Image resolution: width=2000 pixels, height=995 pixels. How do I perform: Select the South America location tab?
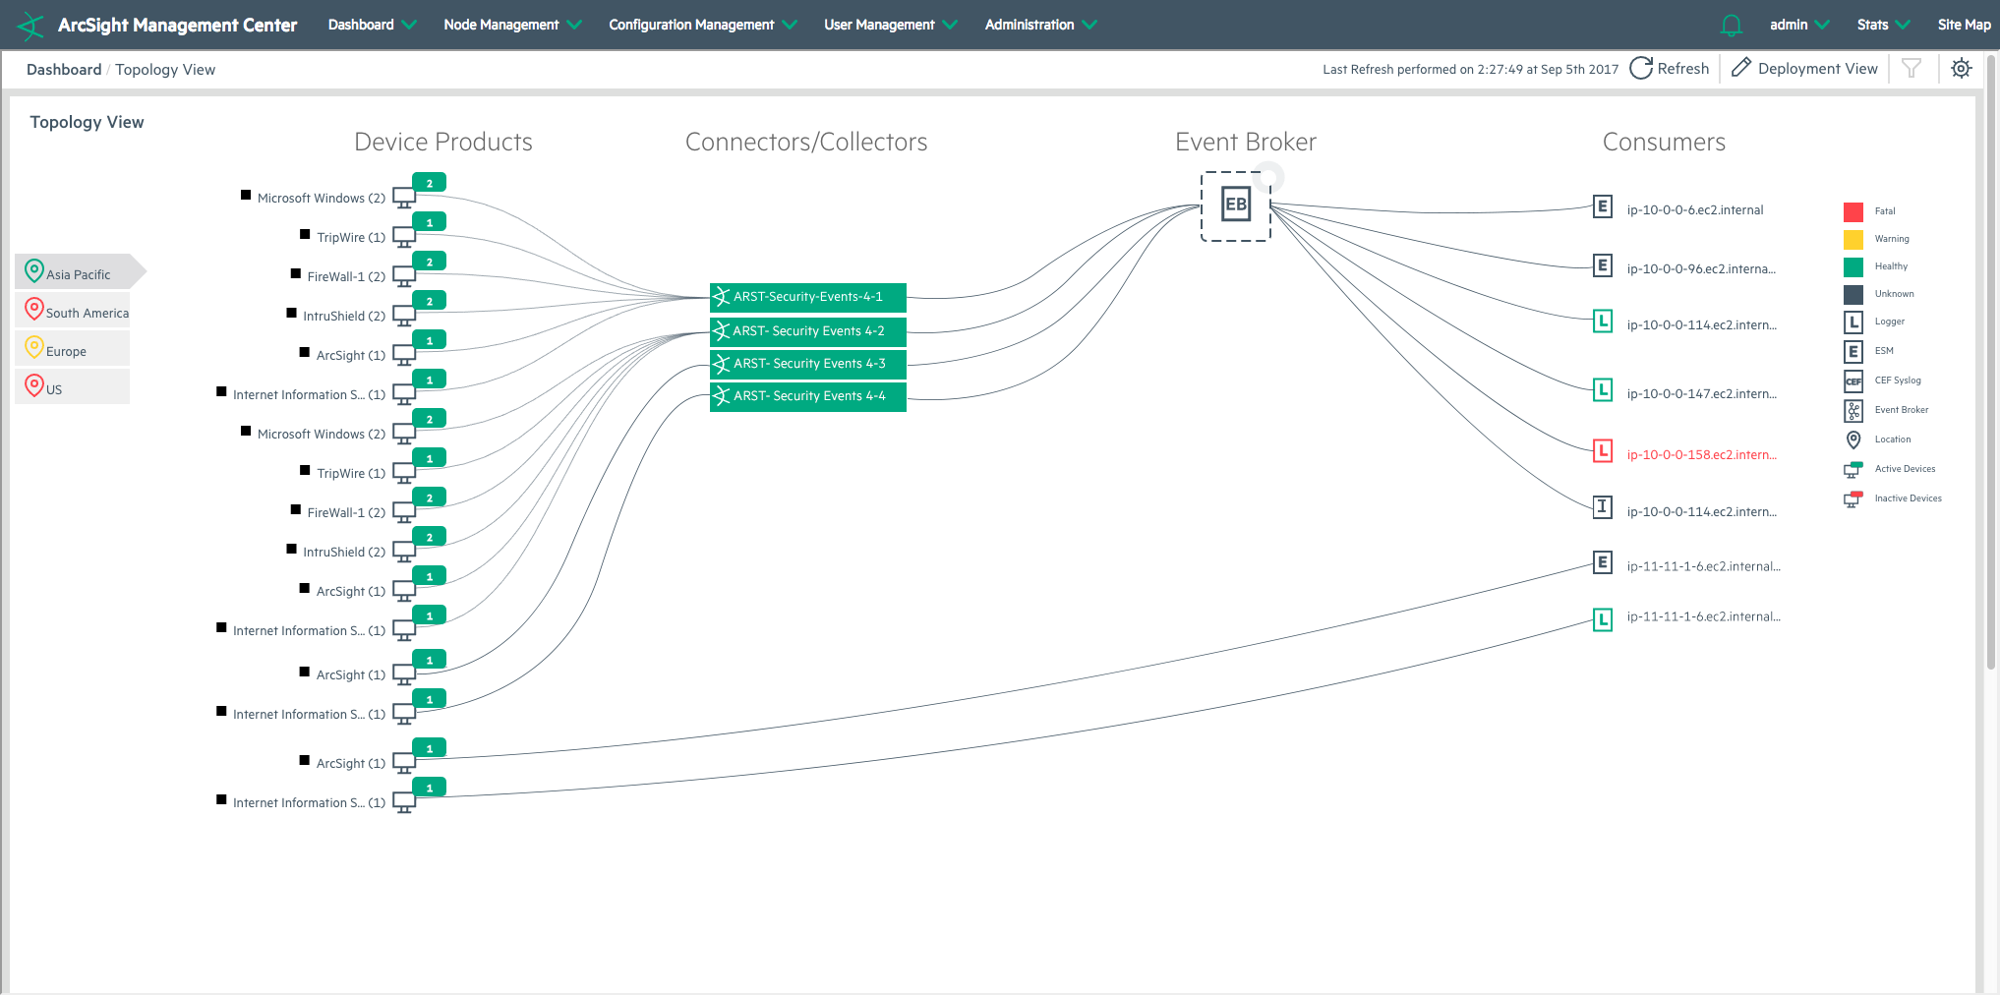73,310
